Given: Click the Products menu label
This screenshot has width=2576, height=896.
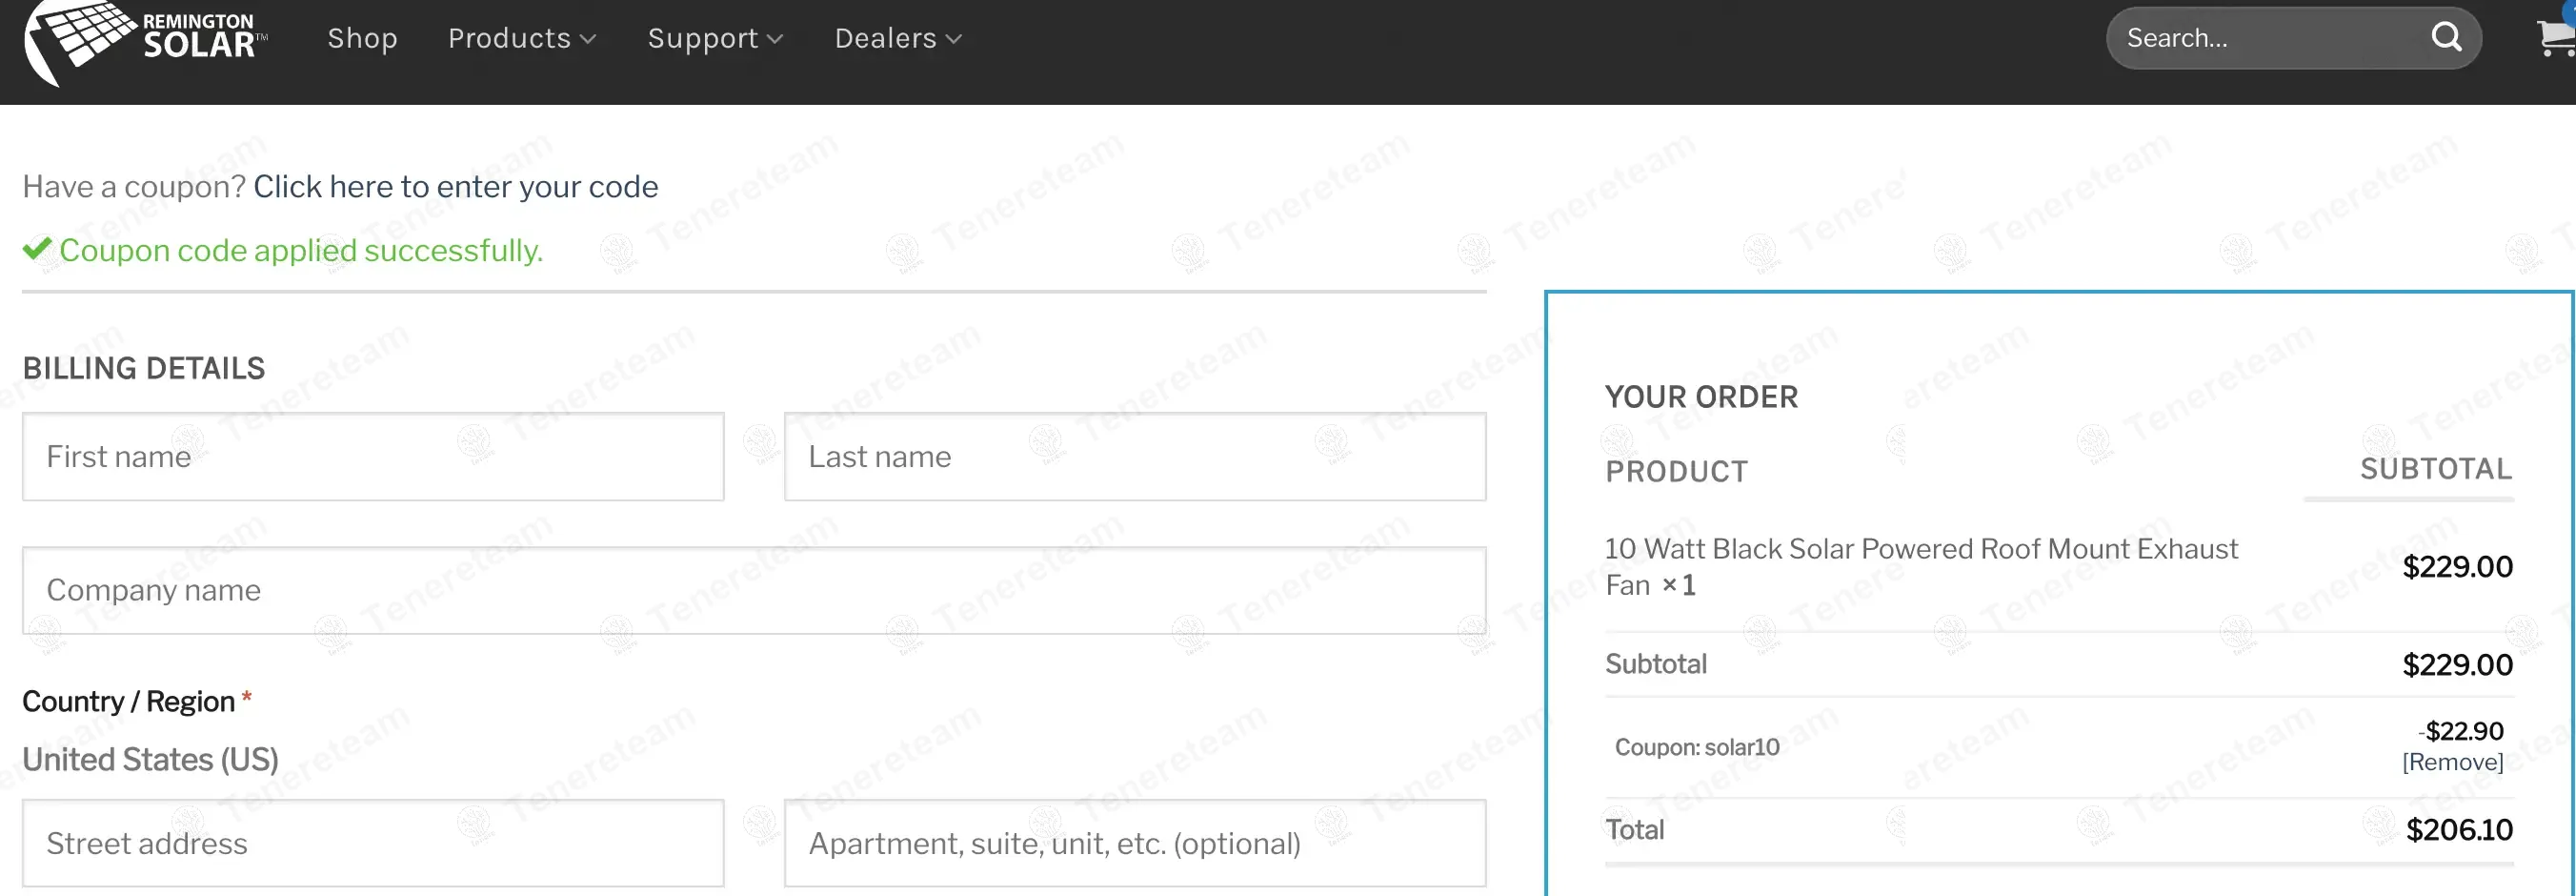Looking at the screenshot, I should (x=509, y=38).
